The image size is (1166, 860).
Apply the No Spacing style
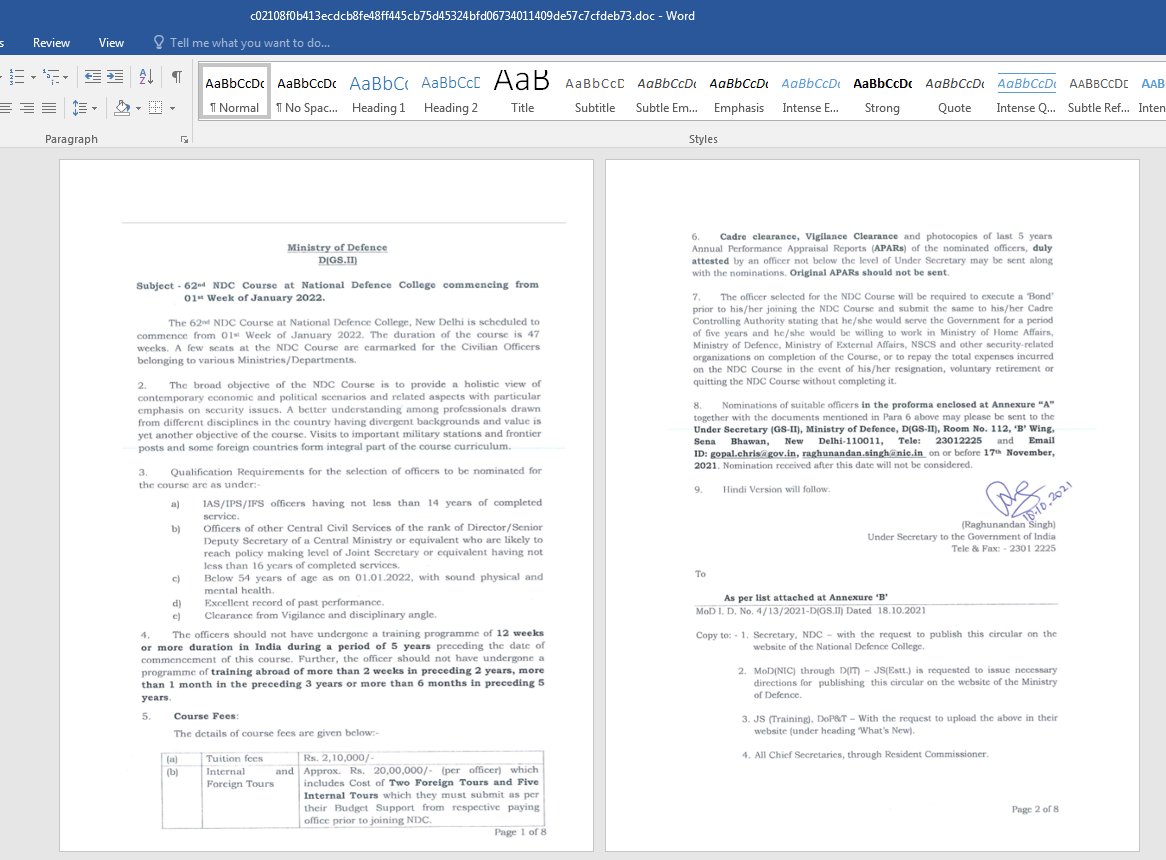(x=306, y=92)
